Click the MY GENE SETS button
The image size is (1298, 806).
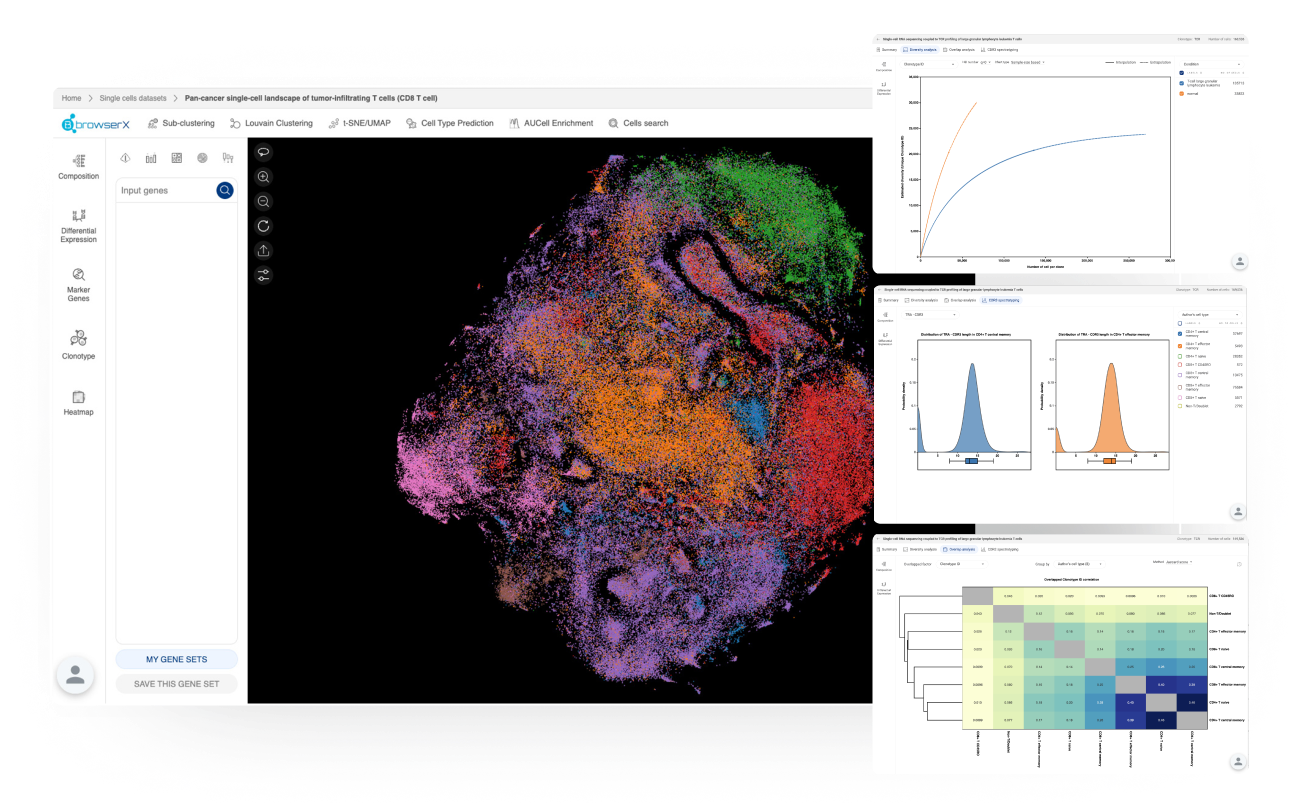pos(177,660)
